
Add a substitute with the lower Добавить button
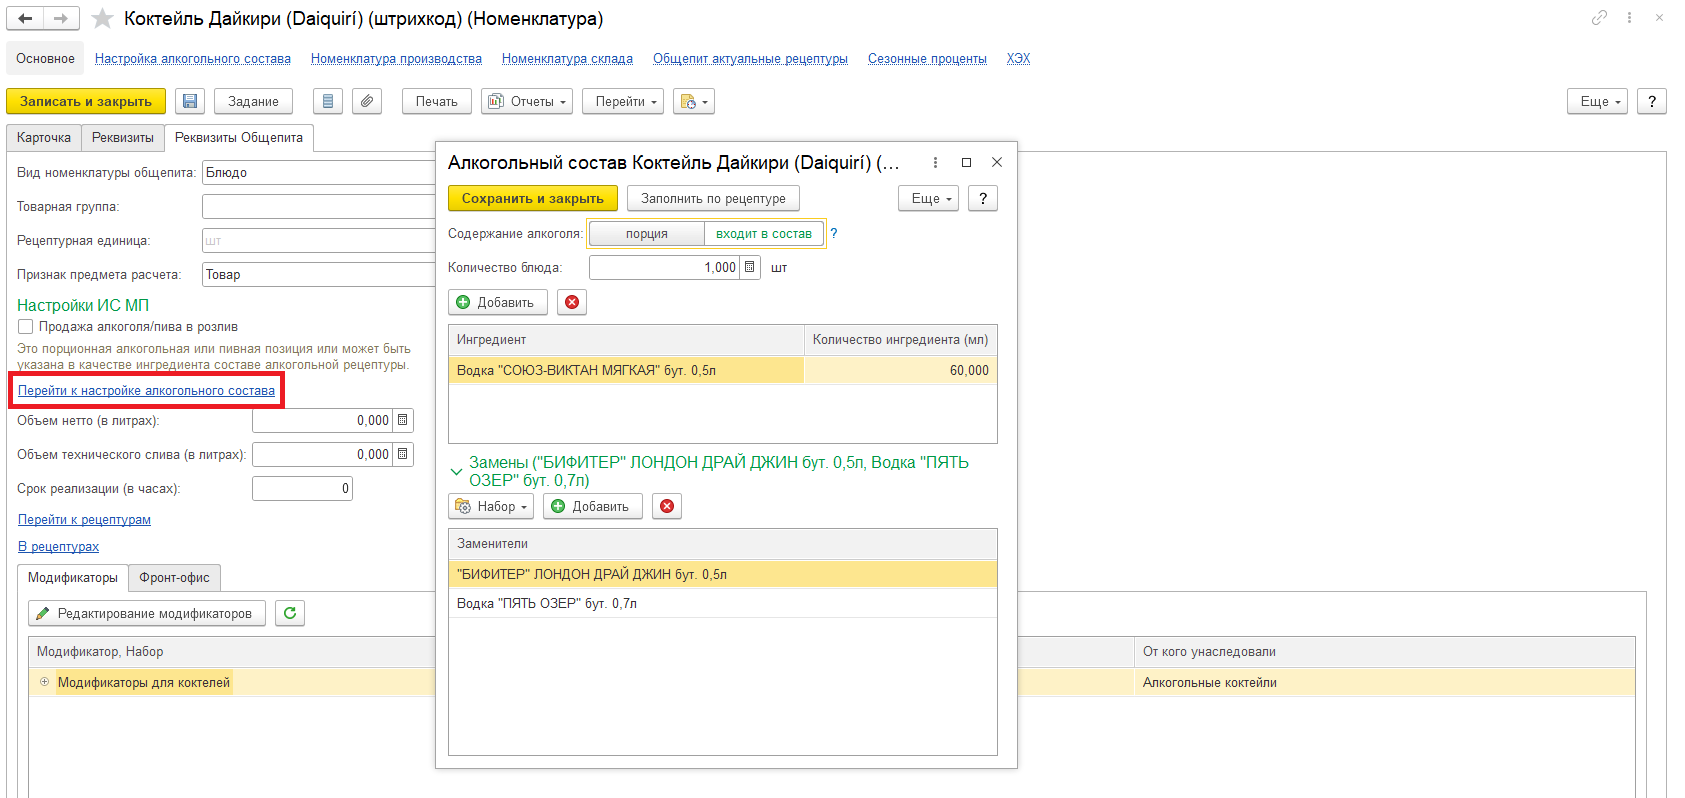[x=592, y=506]
